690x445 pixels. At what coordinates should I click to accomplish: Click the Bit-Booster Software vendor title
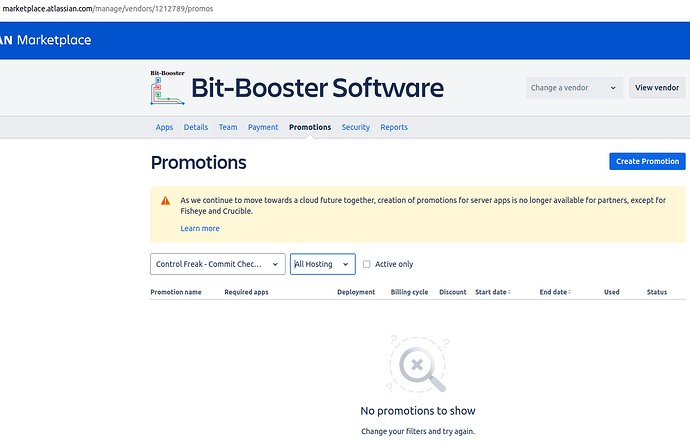click(x=317, y=88)
